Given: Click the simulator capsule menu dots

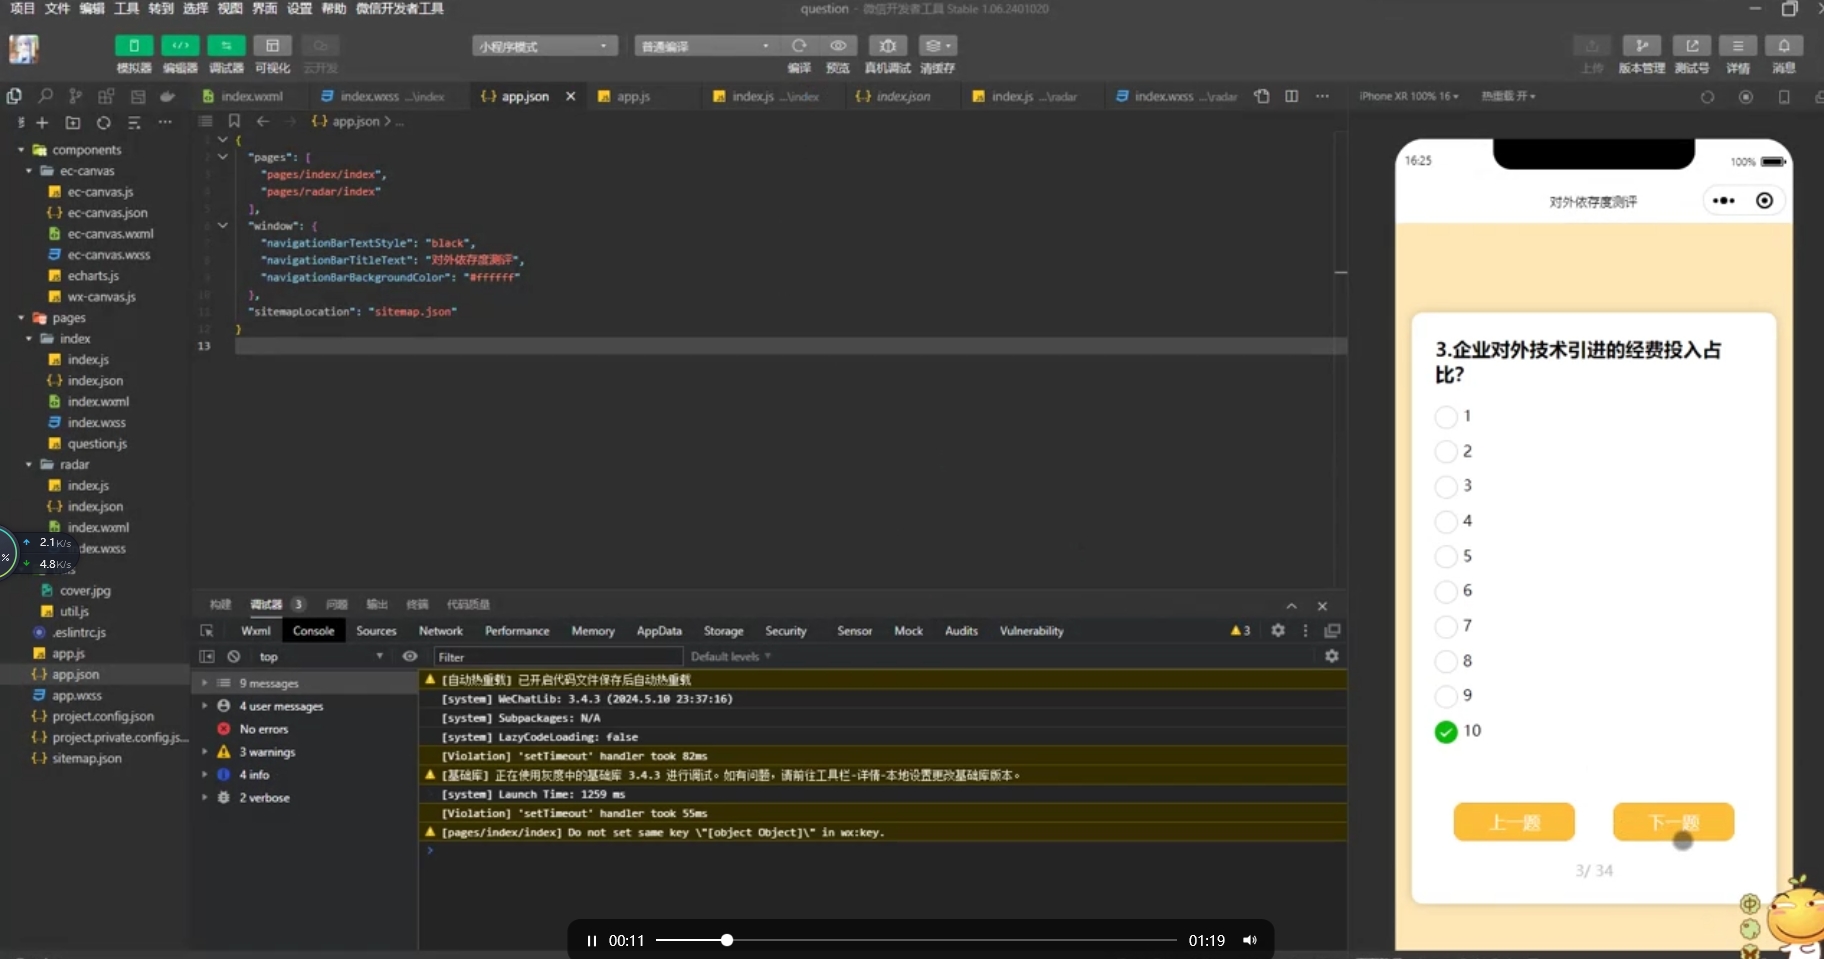Looking at the screenshot, I should coord(1724,201).
